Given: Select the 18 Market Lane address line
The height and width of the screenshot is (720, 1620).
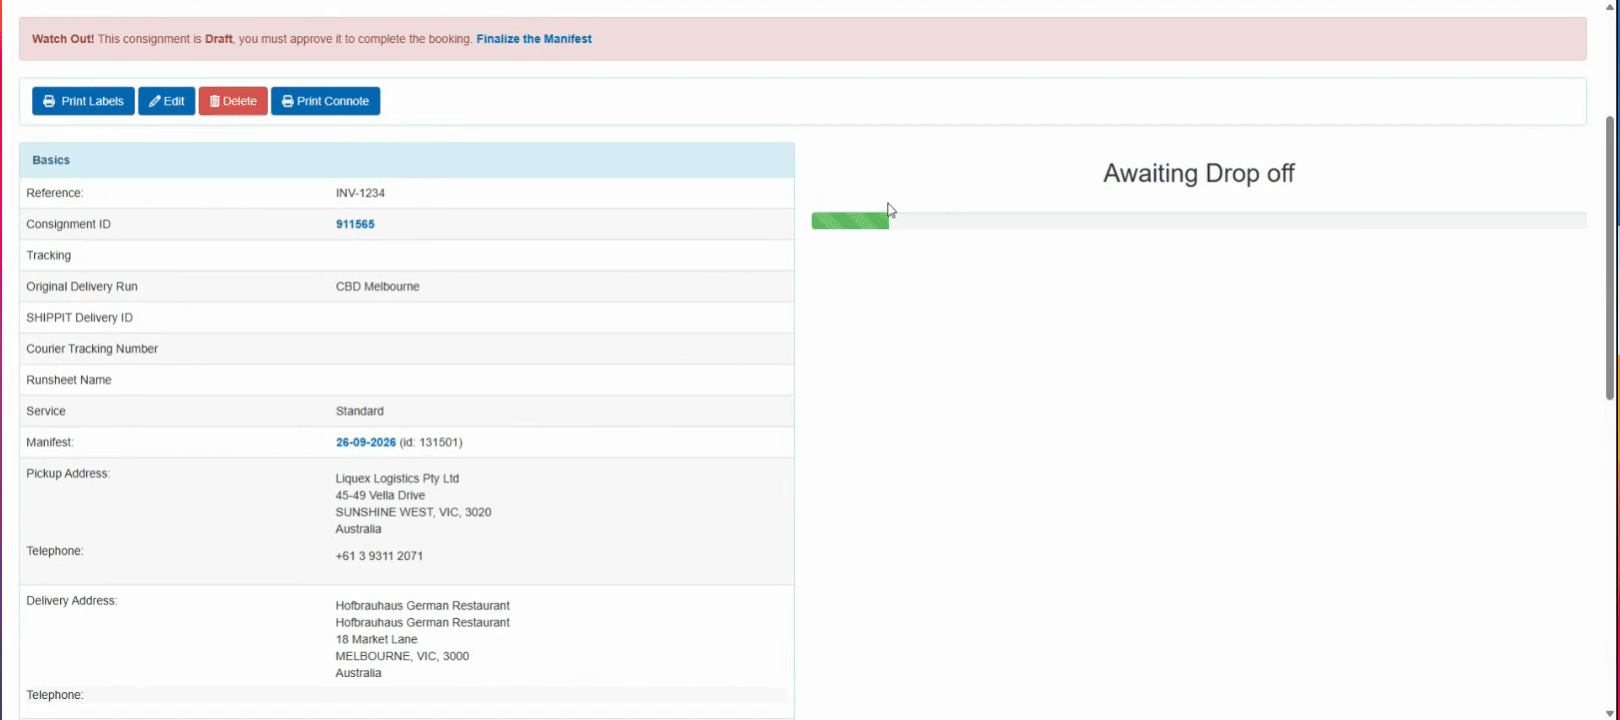Looking at the screenshot, I should click(x=377, y=639).
